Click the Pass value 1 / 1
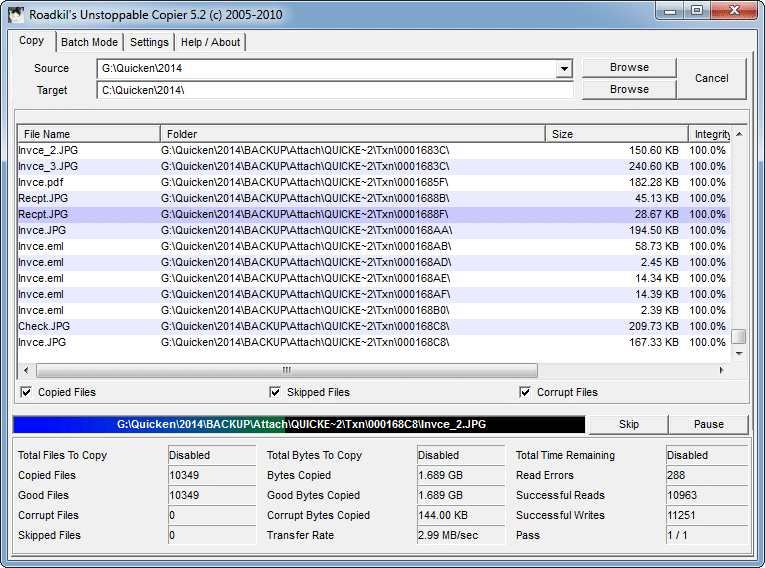The width and height of the screenshot is (765, 568). pos(706,535)
